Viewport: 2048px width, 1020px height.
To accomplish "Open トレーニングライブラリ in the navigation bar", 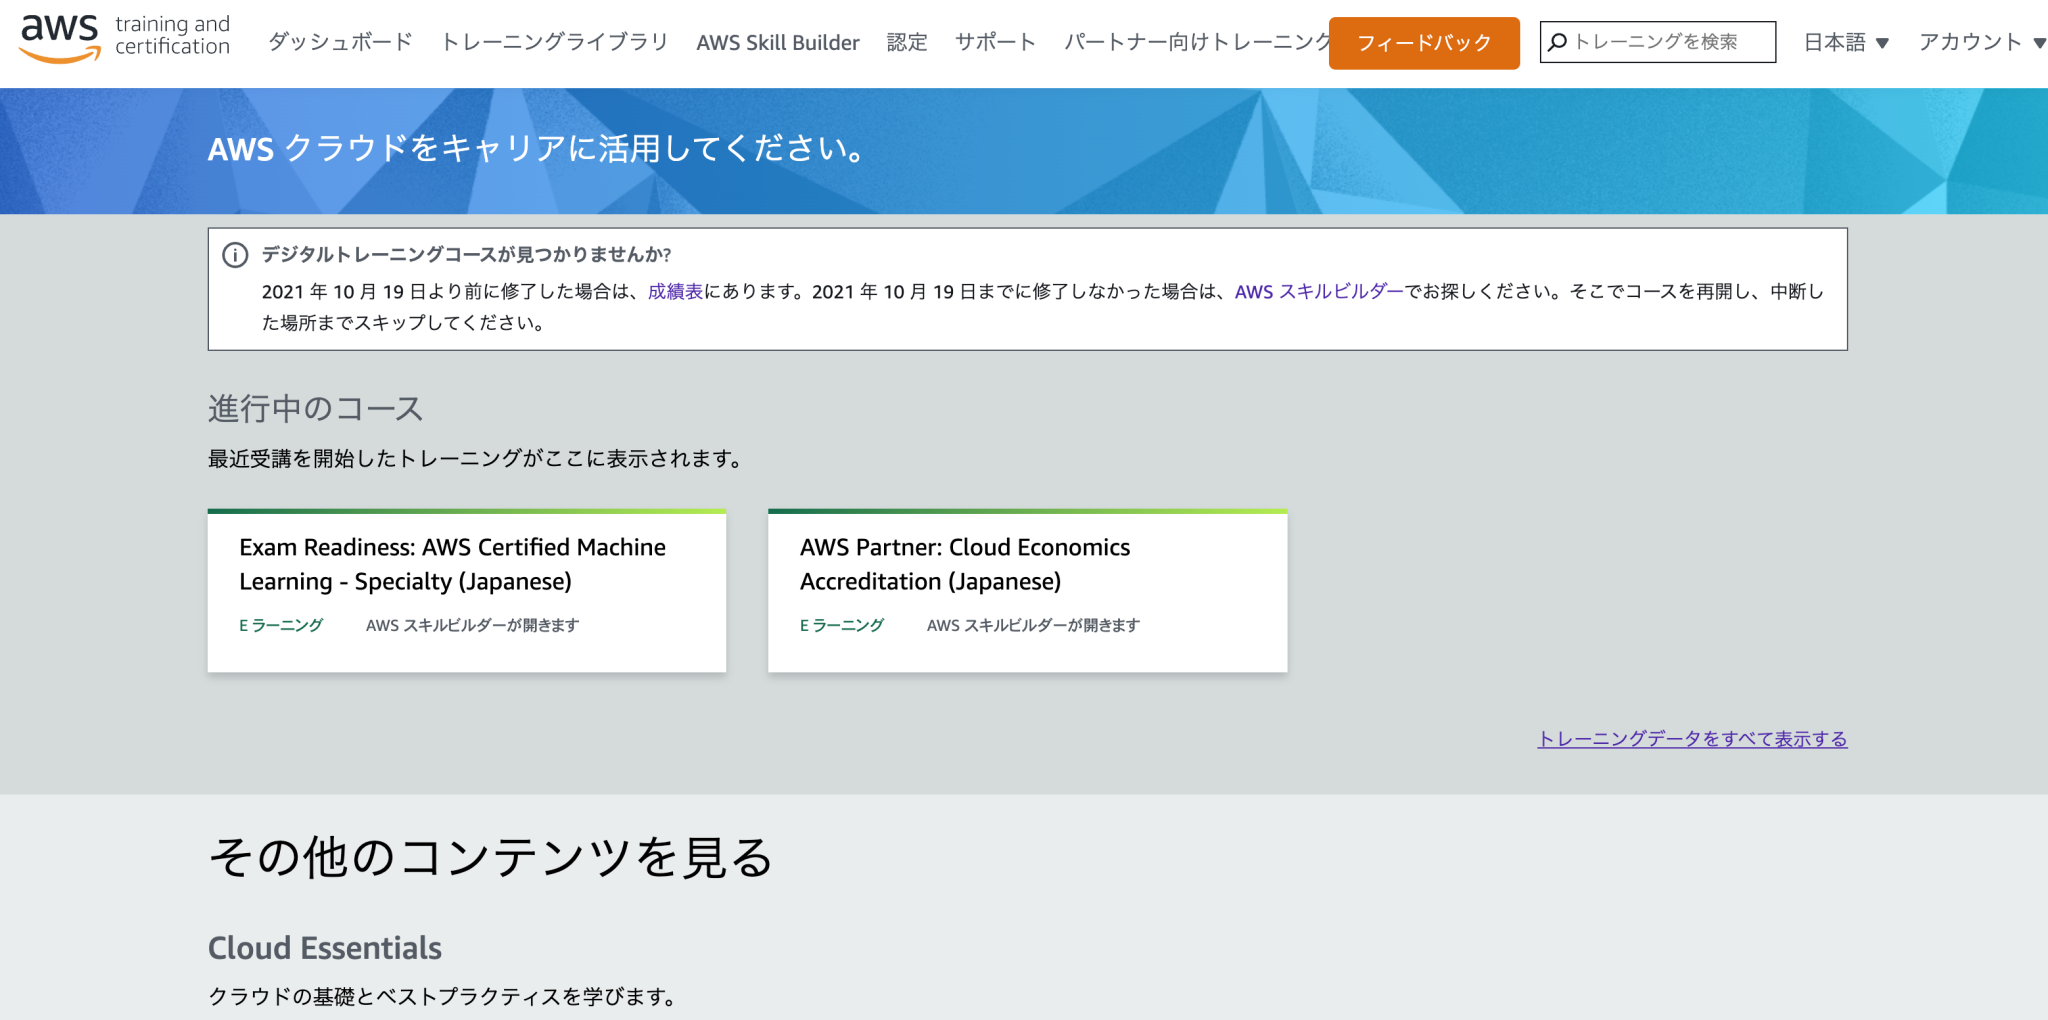I will tap(555, 42).
